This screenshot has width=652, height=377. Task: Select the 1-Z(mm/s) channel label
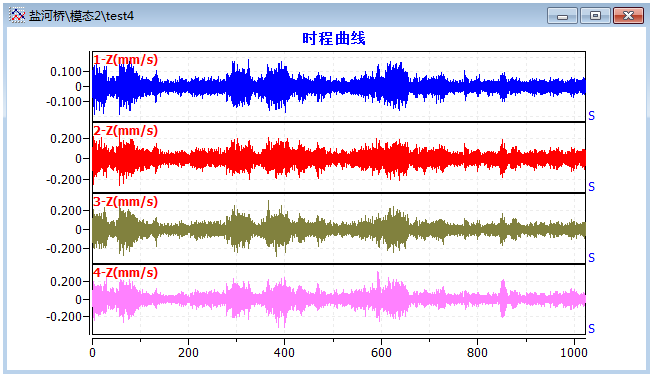point(126,59)
